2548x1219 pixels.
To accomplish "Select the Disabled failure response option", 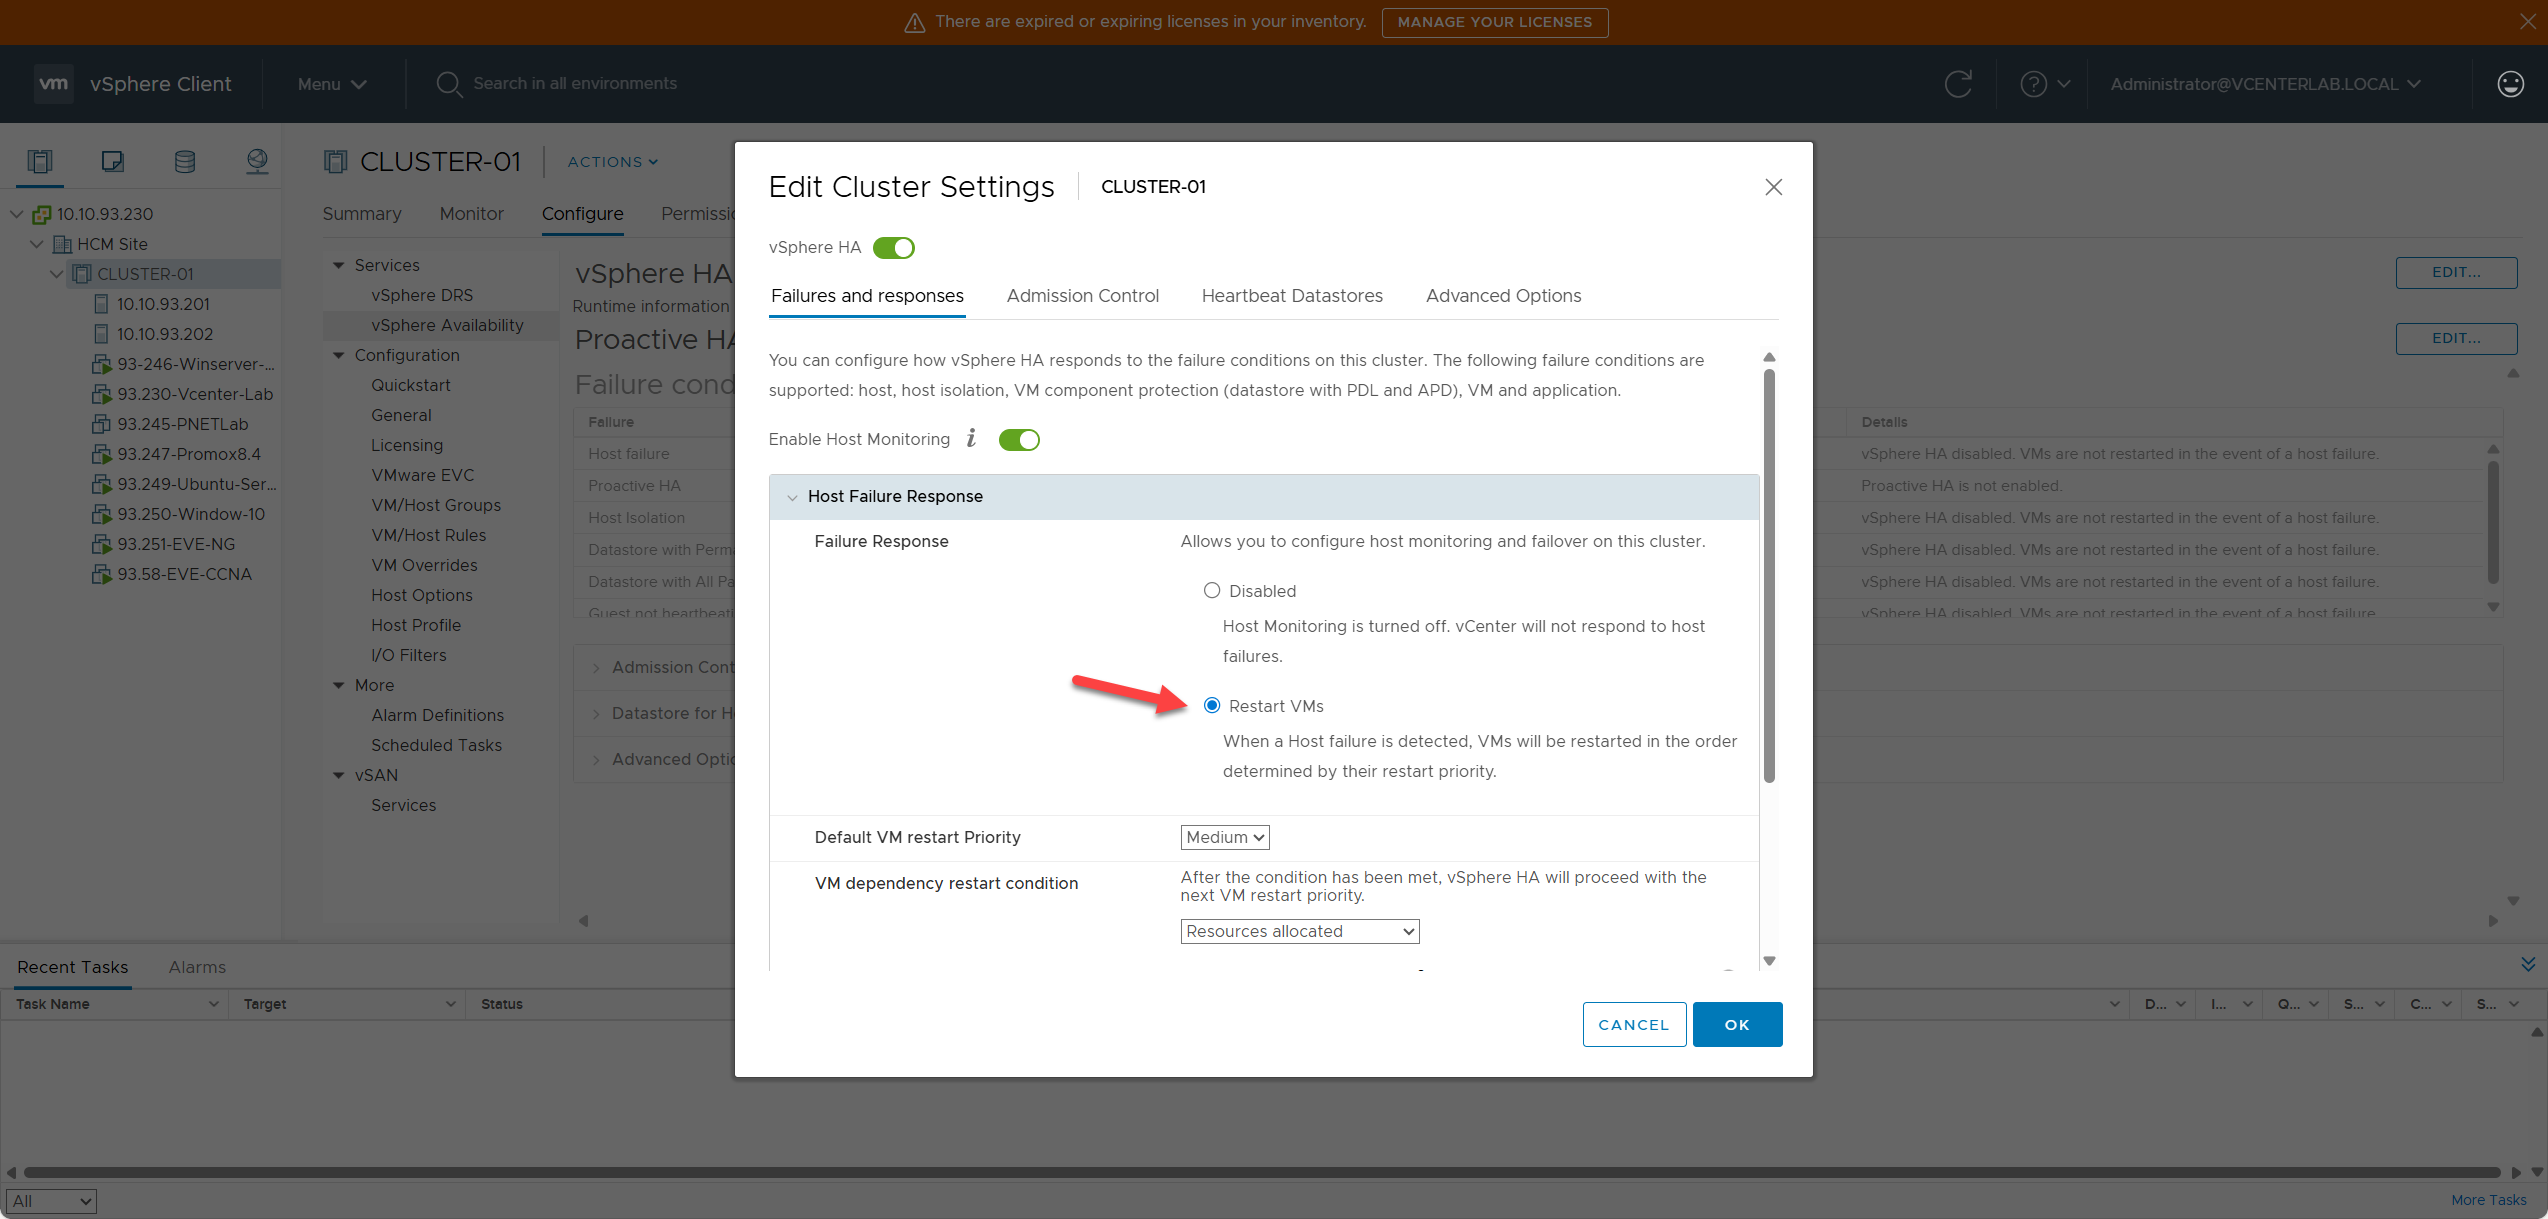I will point(1211,590).
